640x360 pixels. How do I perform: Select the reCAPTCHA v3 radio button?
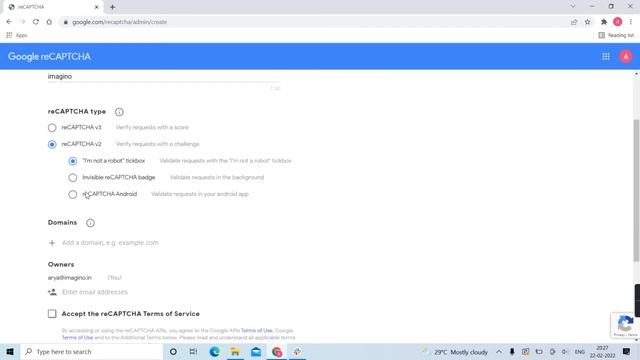coord(52,128)
